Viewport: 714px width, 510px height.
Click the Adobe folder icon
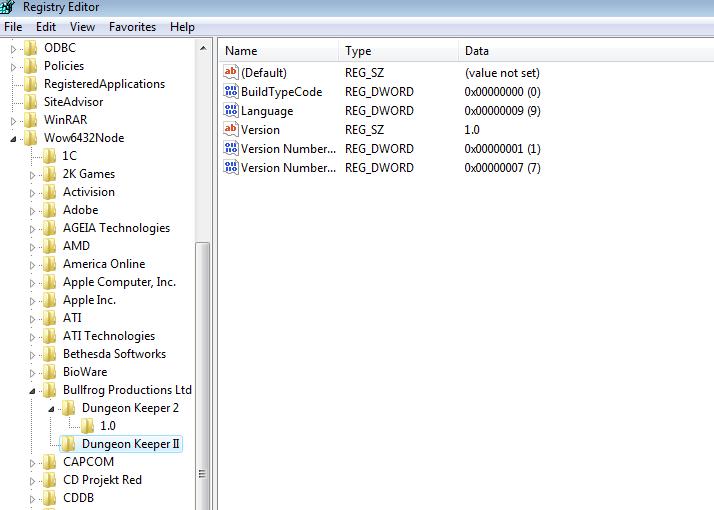coord(49,210)
